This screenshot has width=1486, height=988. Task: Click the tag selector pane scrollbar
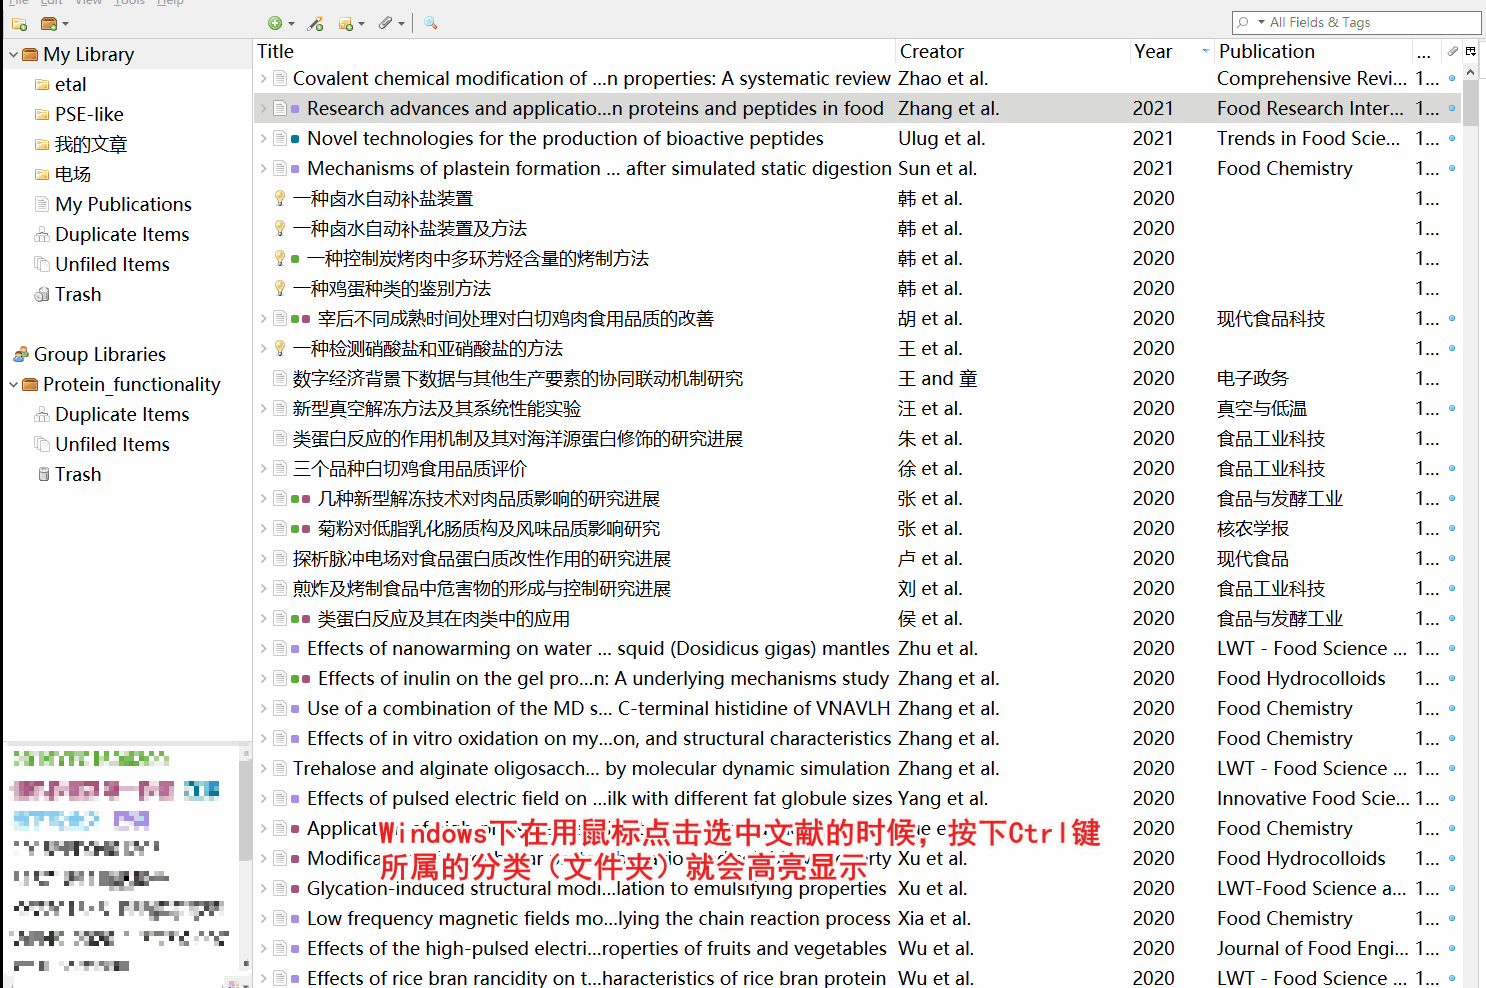pyautogui.click(x=245, y=810)
